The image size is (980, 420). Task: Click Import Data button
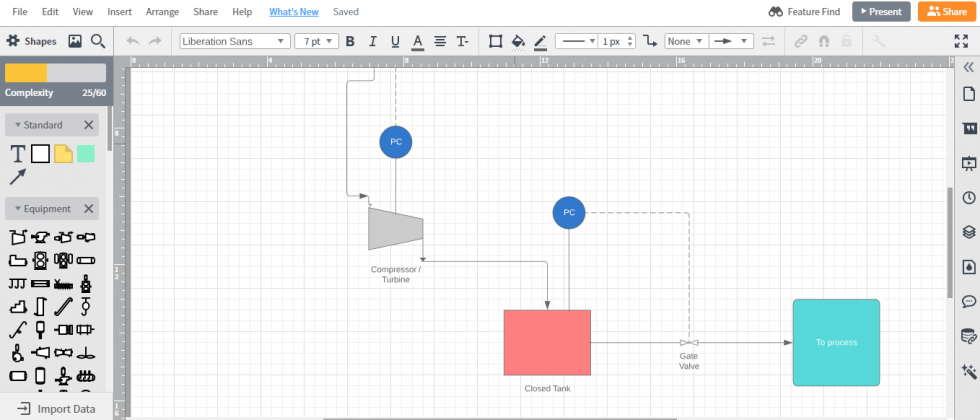pos(56,409)
